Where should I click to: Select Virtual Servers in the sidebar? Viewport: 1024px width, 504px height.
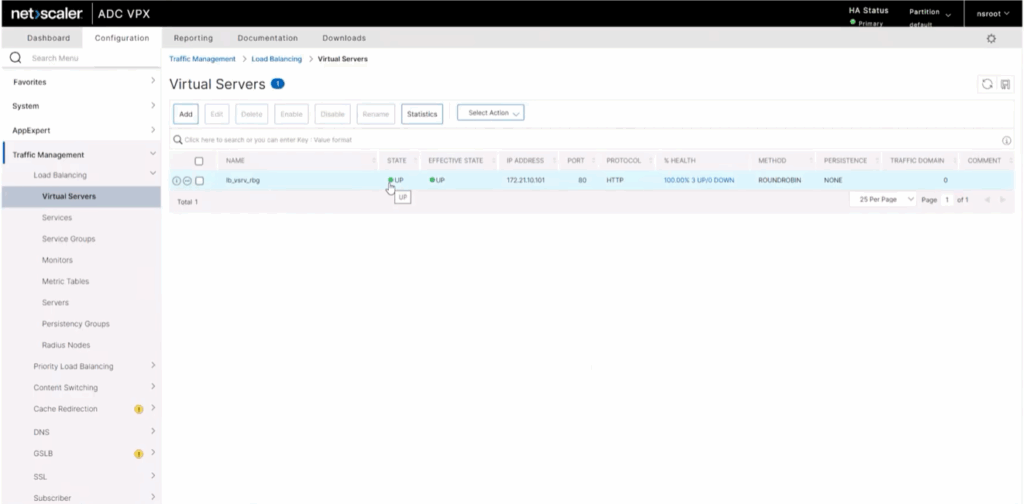coord(81,197)
